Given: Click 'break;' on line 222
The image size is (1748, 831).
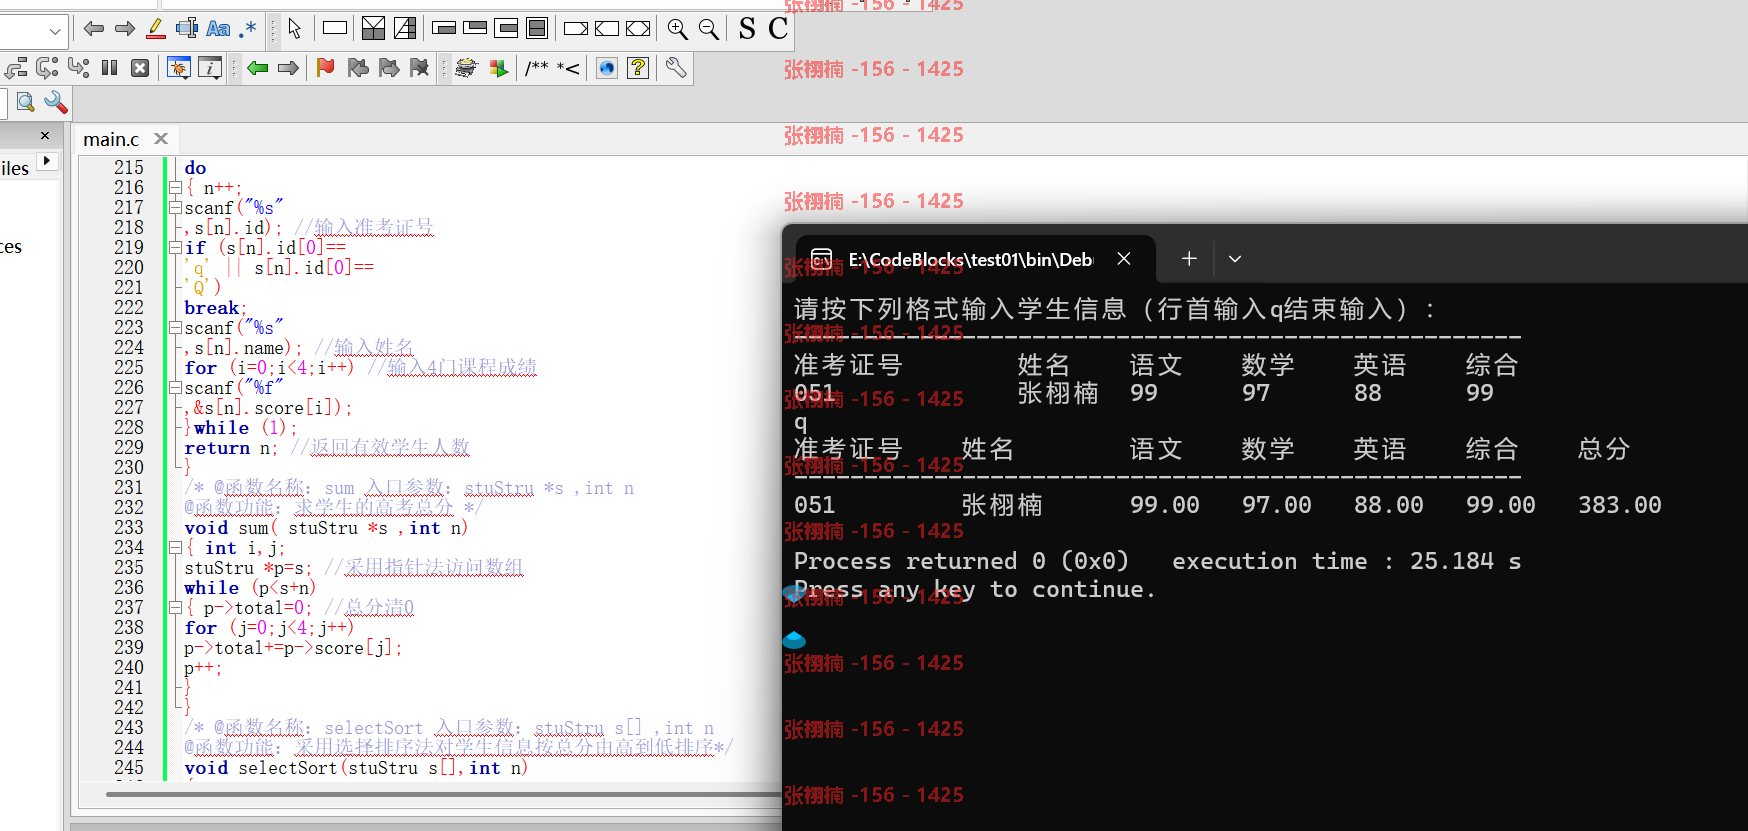Looking at the screenshot, I should (x=215, y=308).
